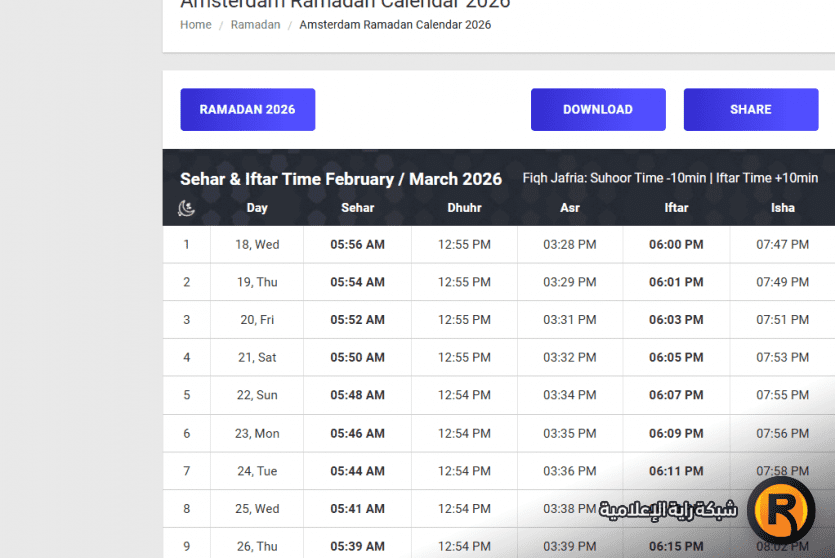Click the 21, Sat date cell
The image size is (835, 558).
click(x=257, y=358)
